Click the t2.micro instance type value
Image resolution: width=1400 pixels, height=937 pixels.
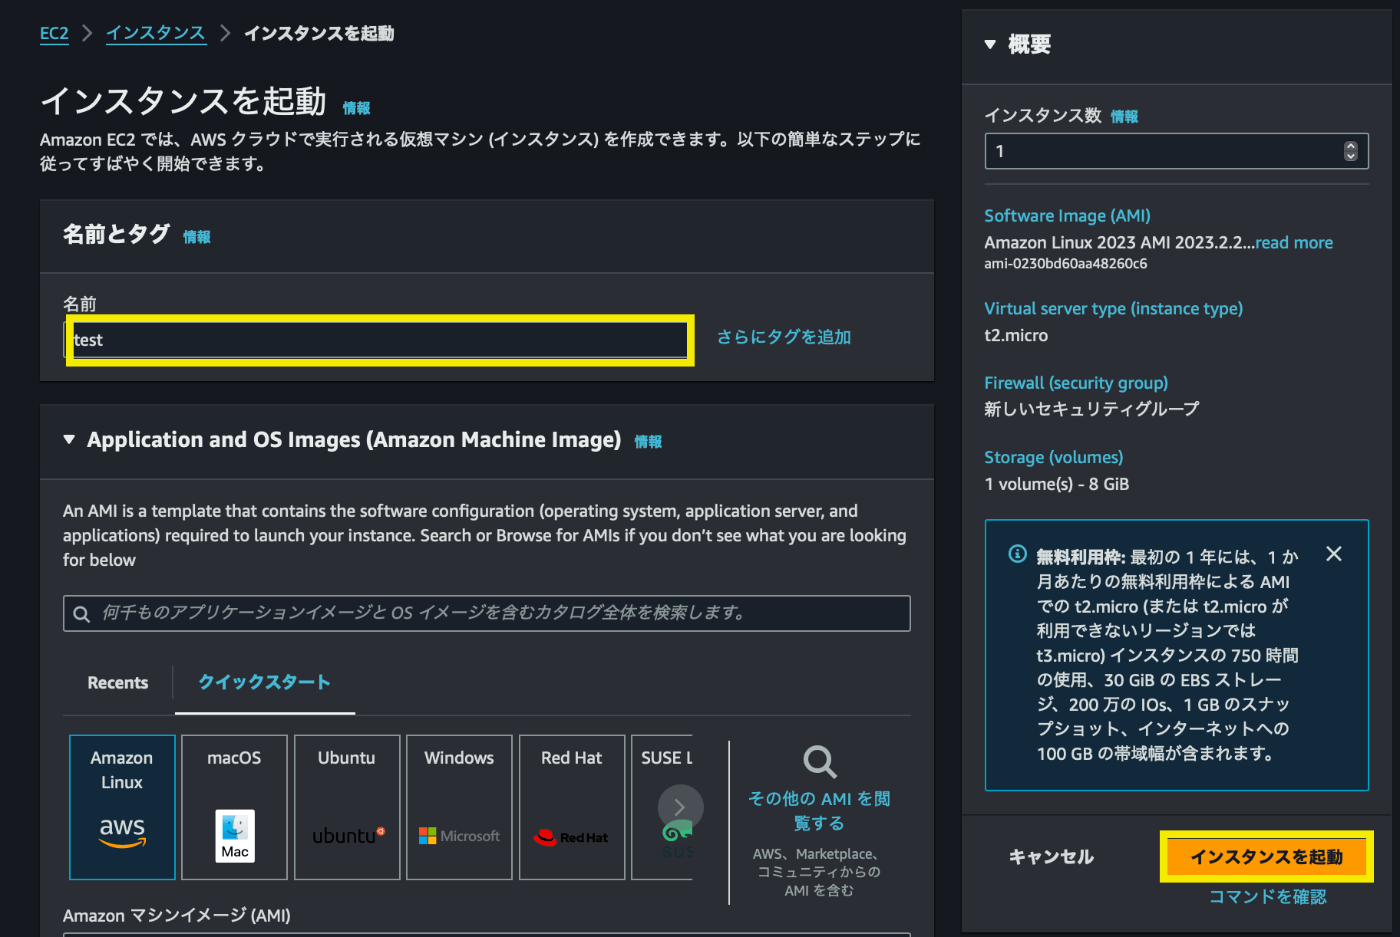click(x=1016, y=336)
